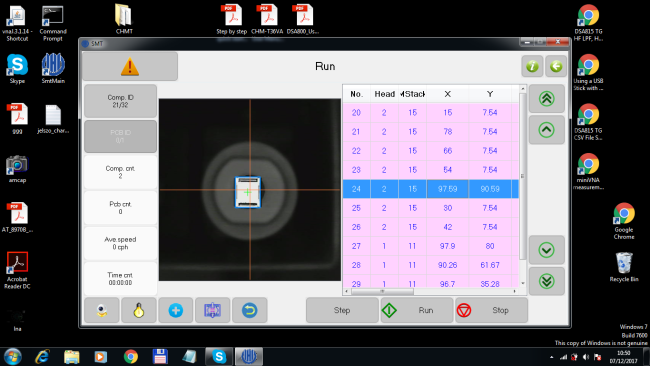Click the blue undo arrow icon
This screenshot has height=366, width=650.
pyautogui.click(x=250, y=310)
